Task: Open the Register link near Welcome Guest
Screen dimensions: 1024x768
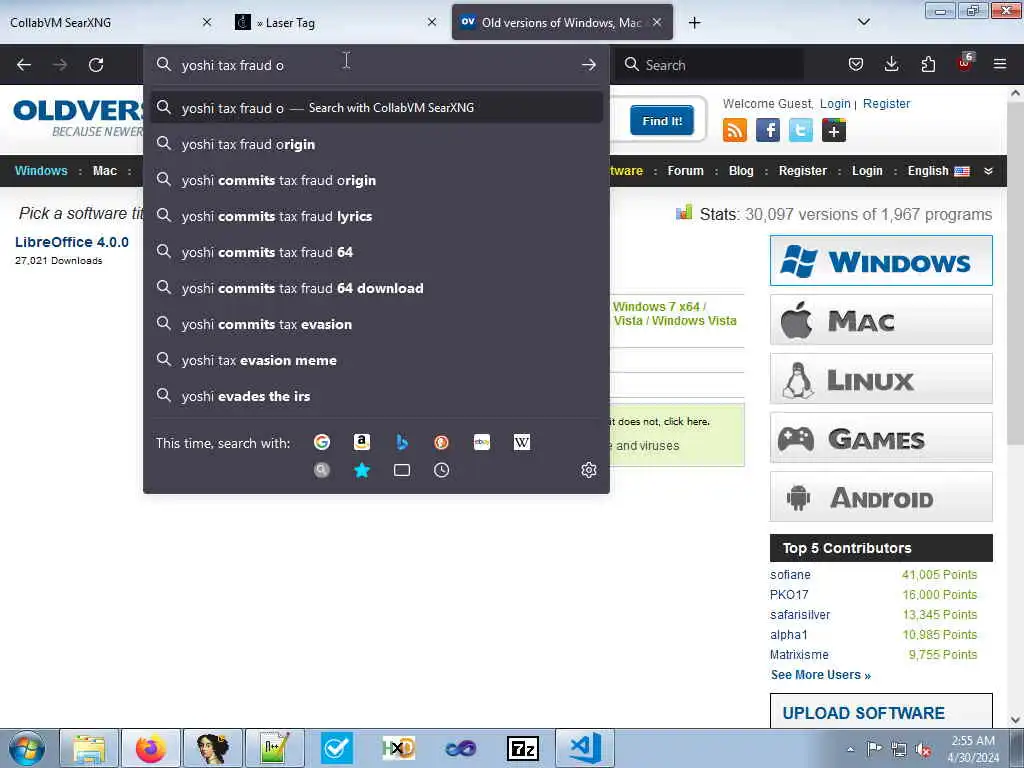Action: [x=886, y=103]
